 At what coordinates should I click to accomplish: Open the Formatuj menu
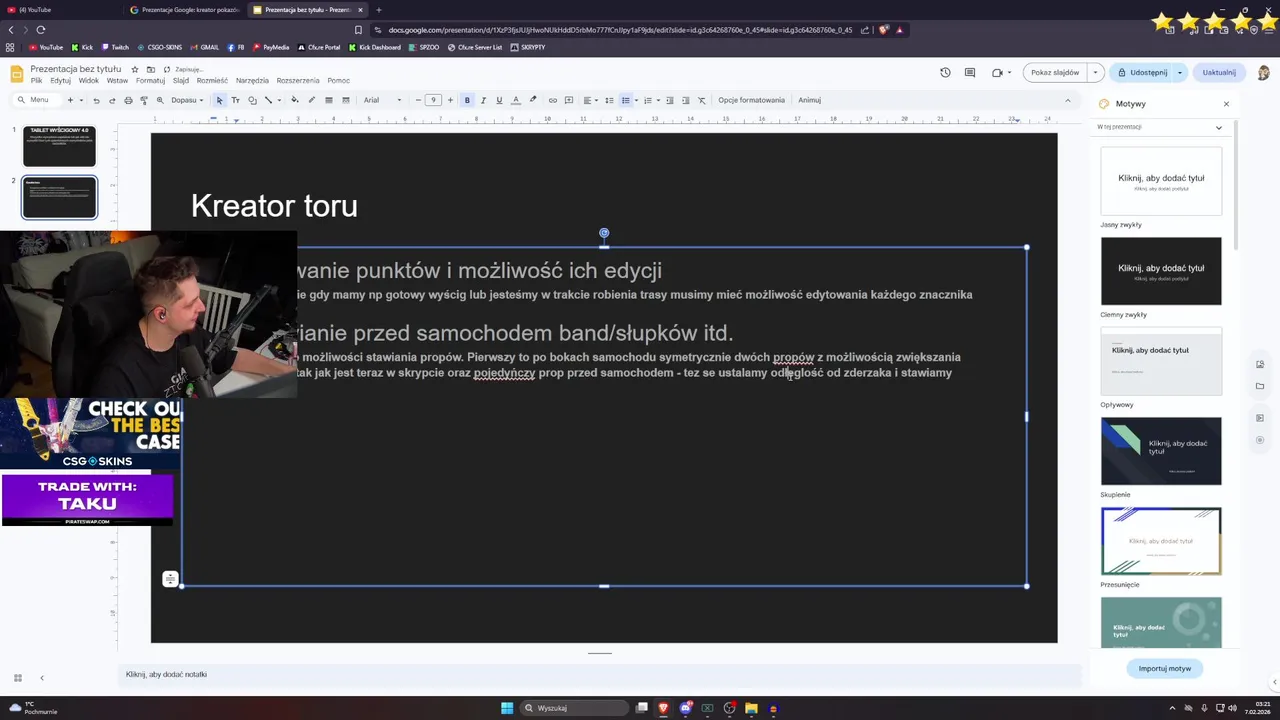pyautogui.click(x=150, y=81)
